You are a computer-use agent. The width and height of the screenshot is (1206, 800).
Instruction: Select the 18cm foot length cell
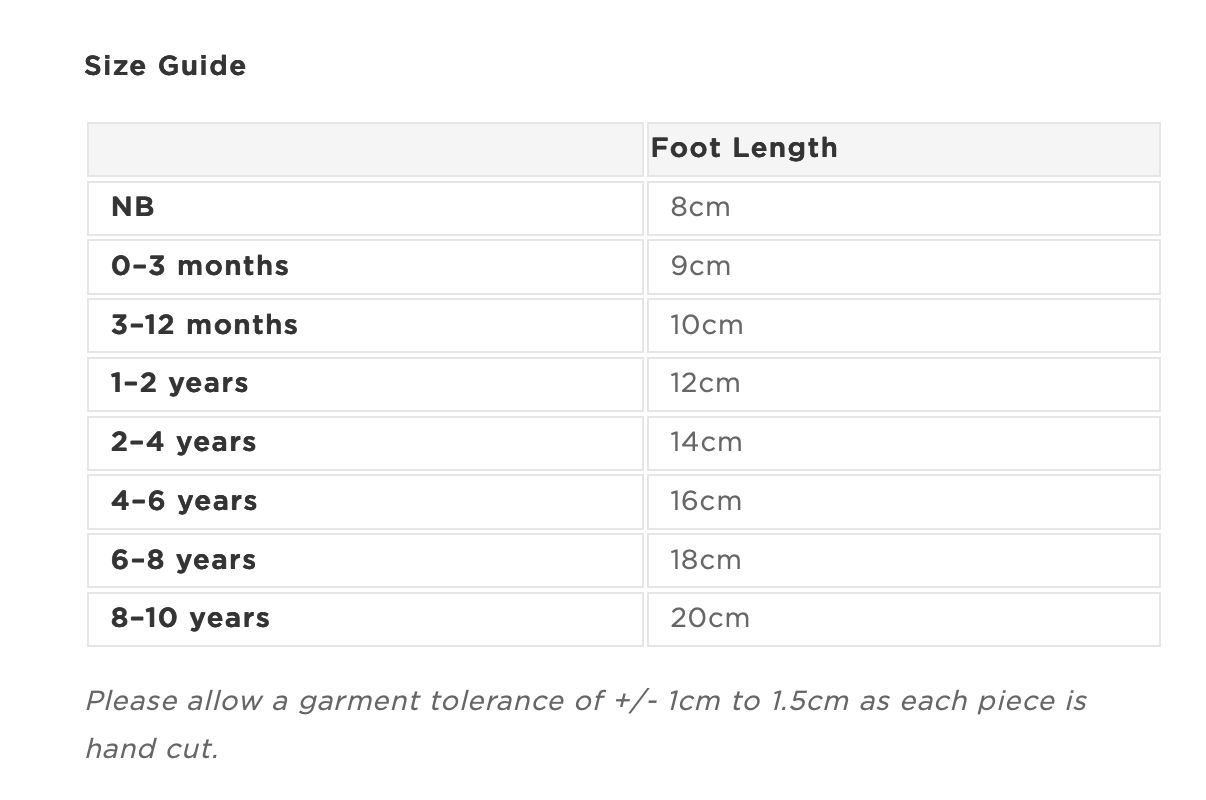(x=706, y=560)
